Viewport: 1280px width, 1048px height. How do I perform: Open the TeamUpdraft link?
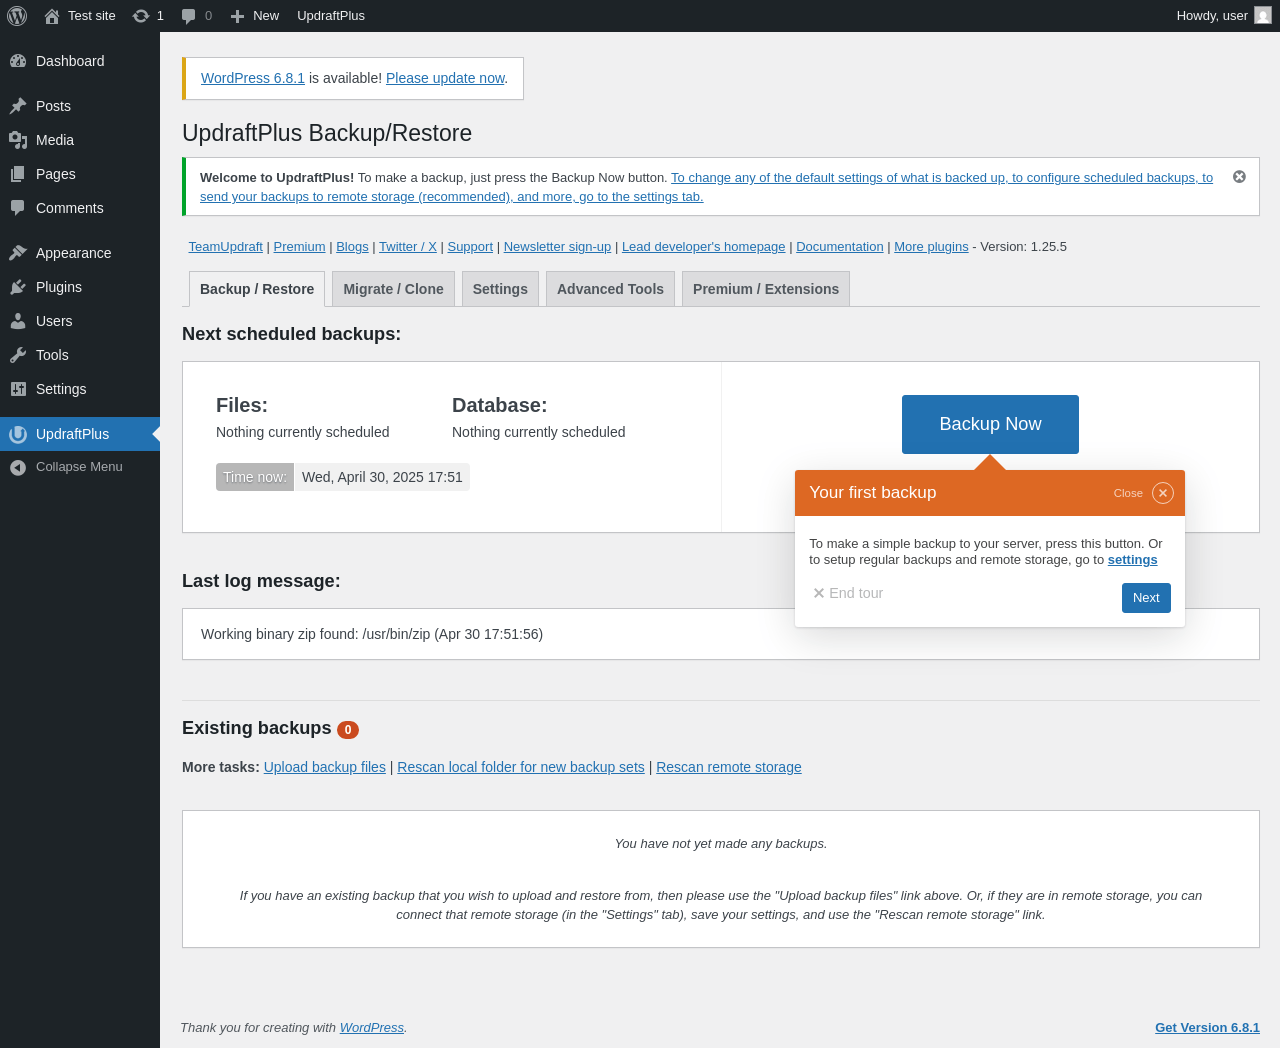[x=226, y=247]
